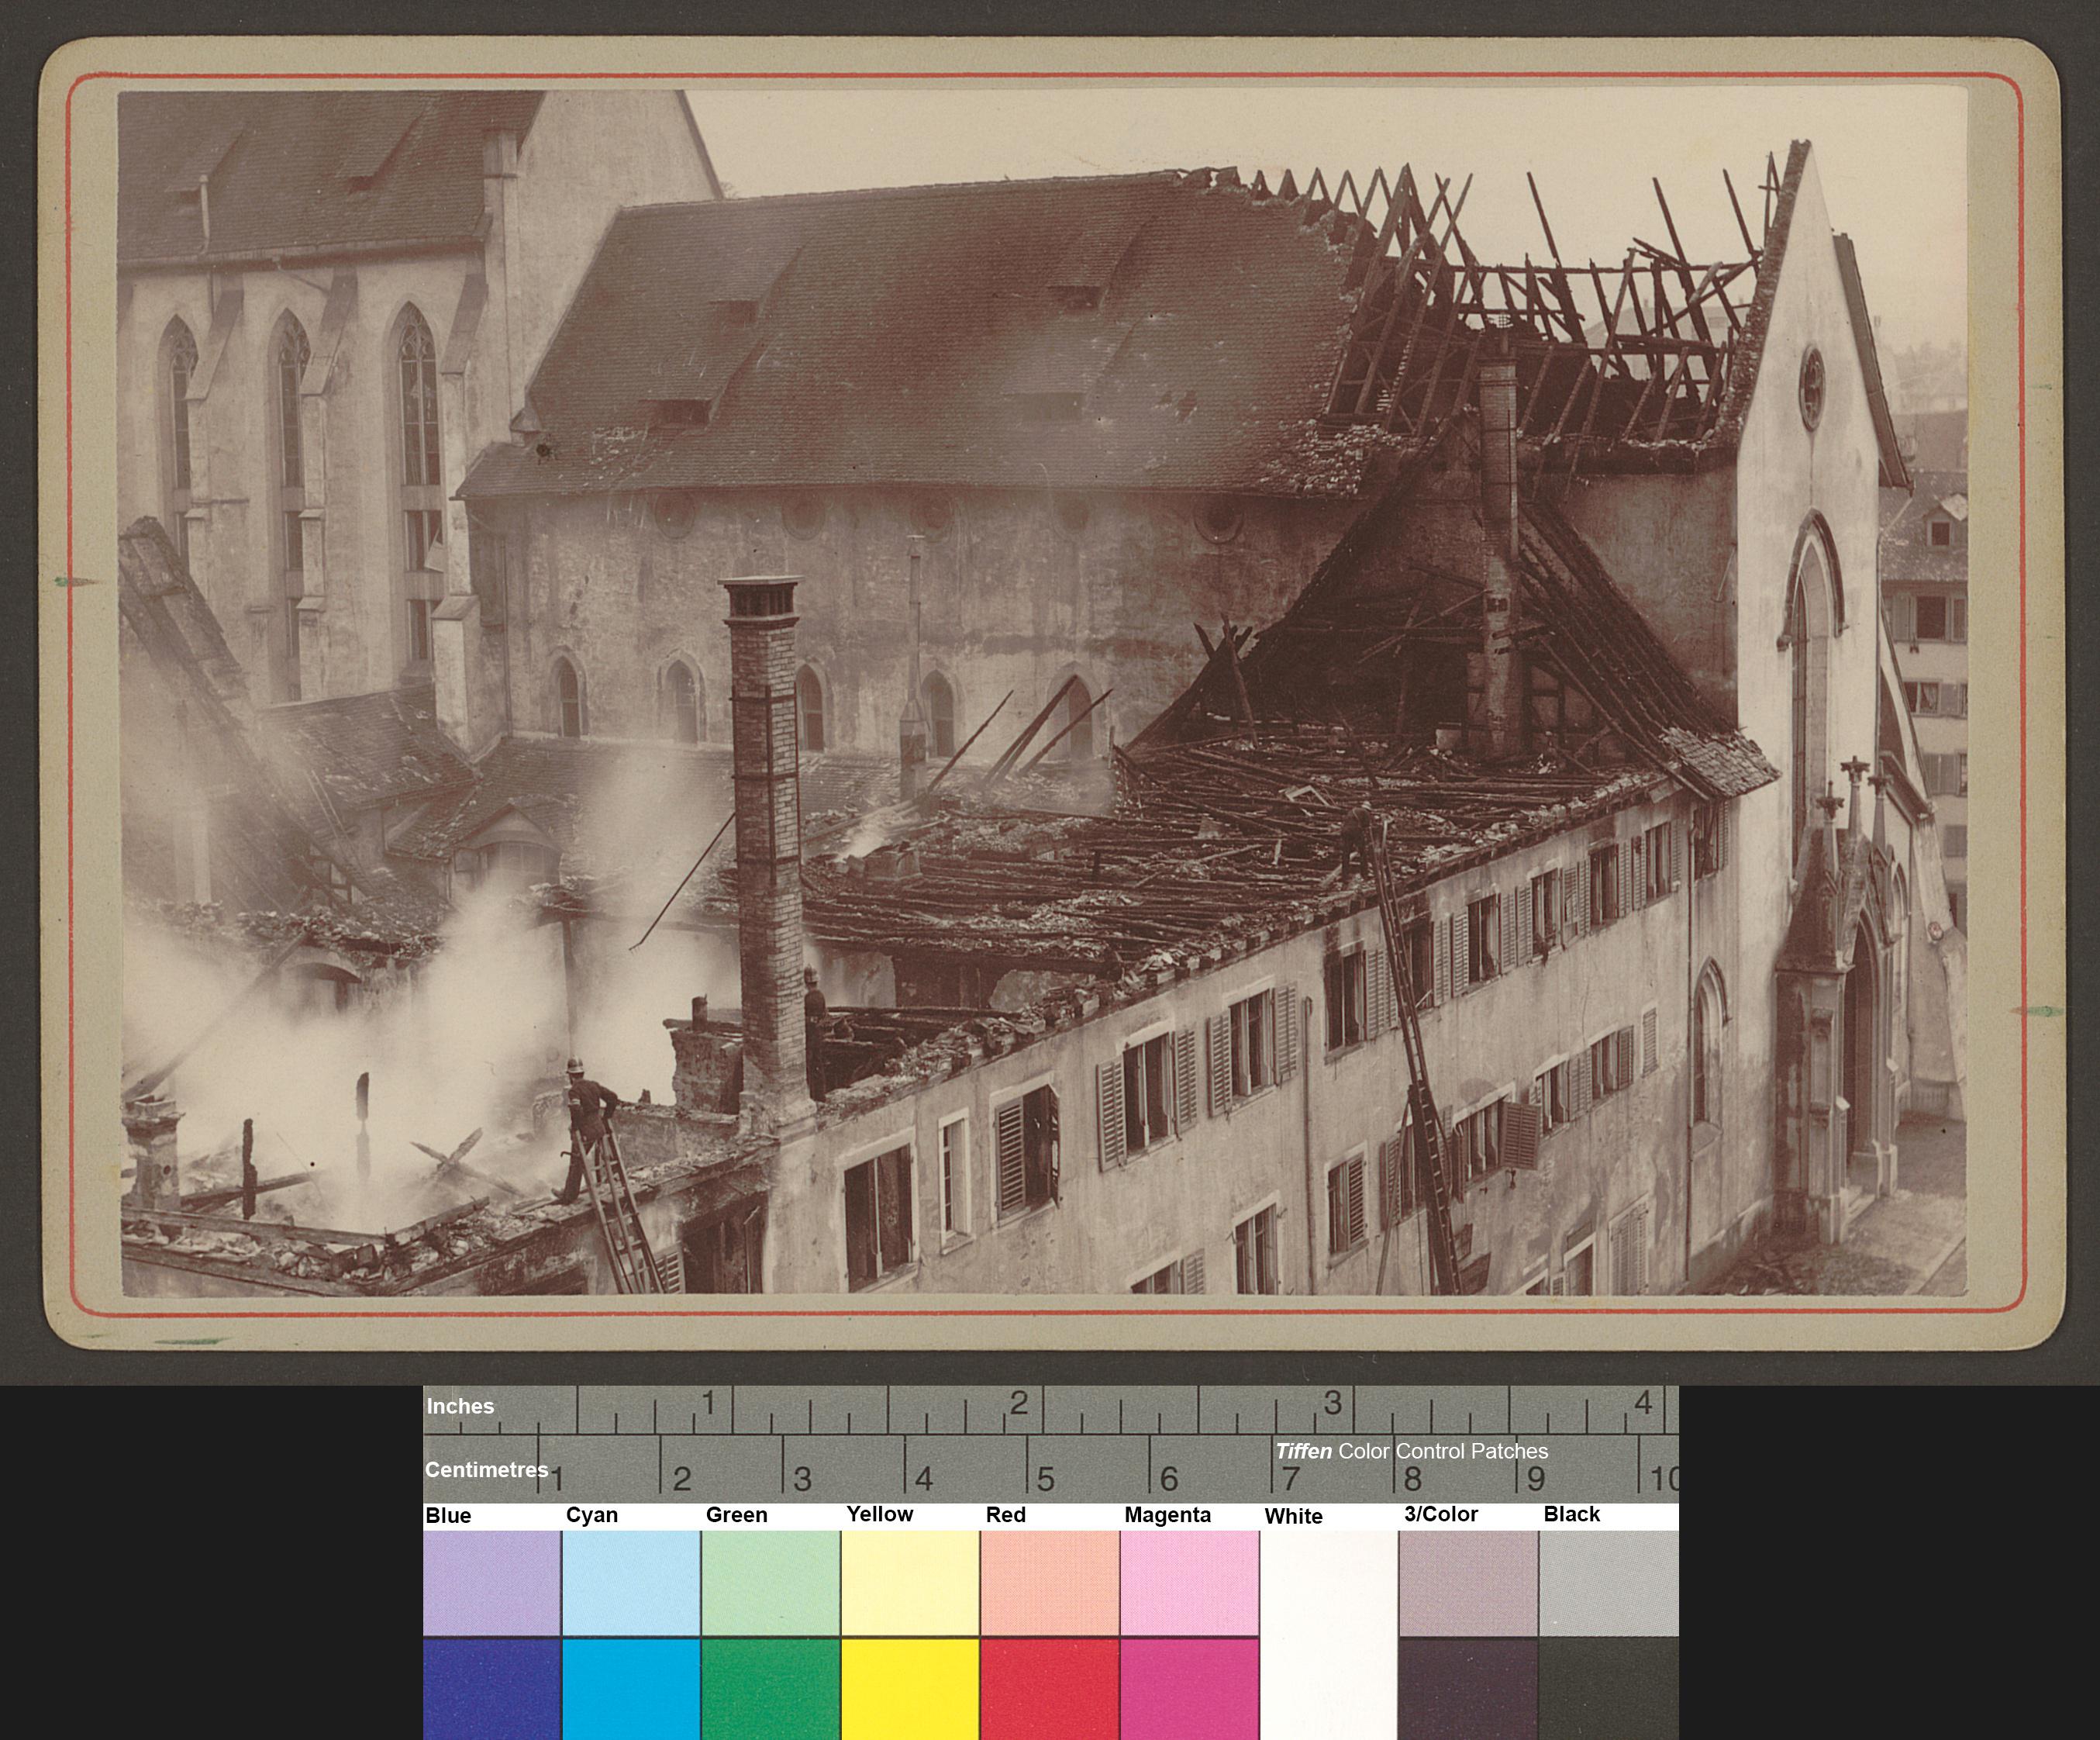Click the 8 centimetre mark number
This screenshot has height=1740, width=2100.
(1412, 1478)
